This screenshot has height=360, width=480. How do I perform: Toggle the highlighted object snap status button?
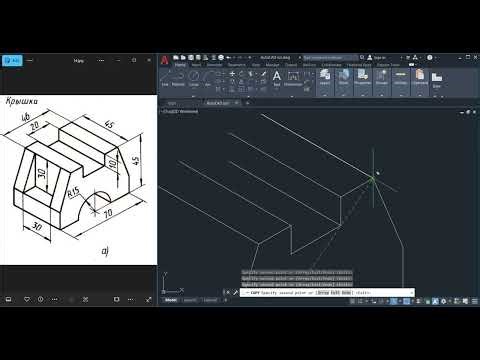(x=407, y=301)
